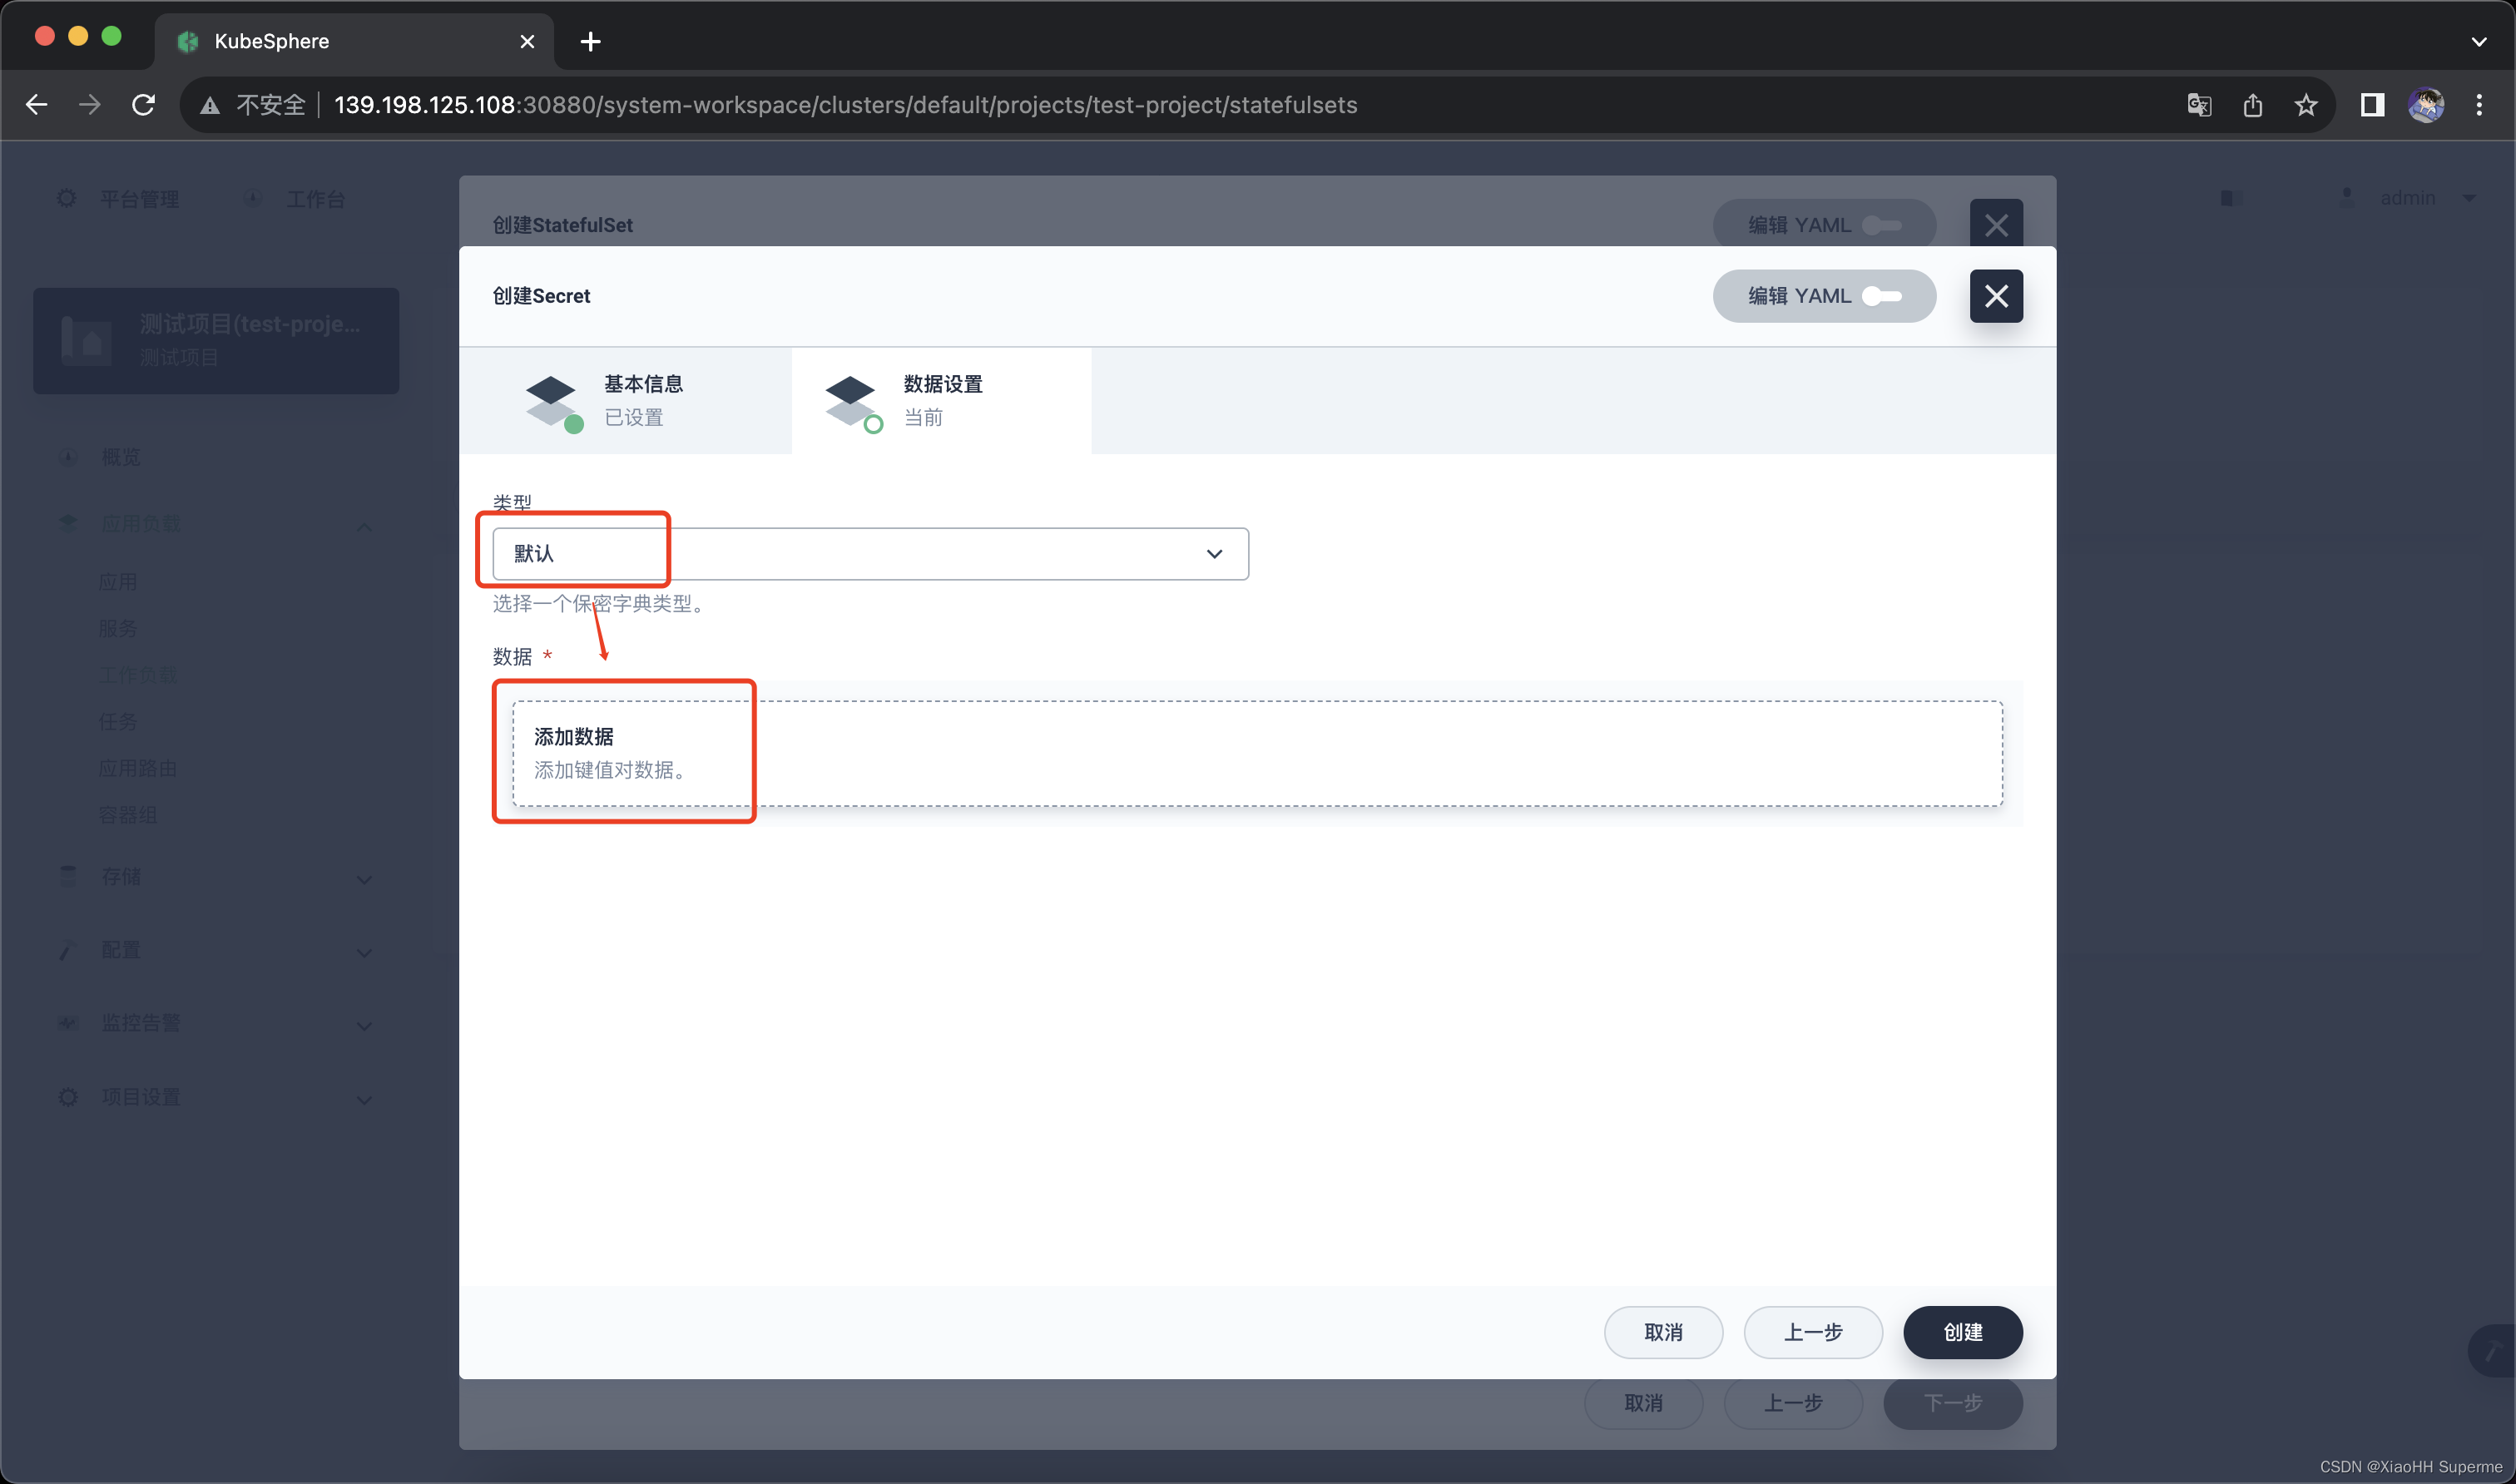
Task: Open the 类型 dropdown showing 默认
Action: coord(870,554)
